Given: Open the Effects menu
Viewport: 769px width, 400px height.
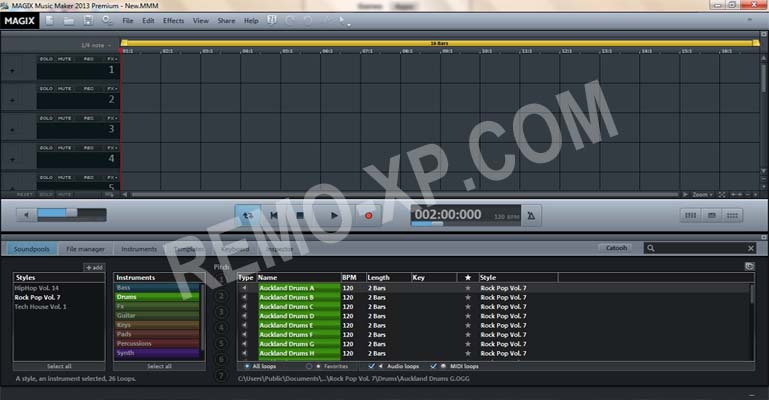Looking at the screenshot, I should [174, 21].
